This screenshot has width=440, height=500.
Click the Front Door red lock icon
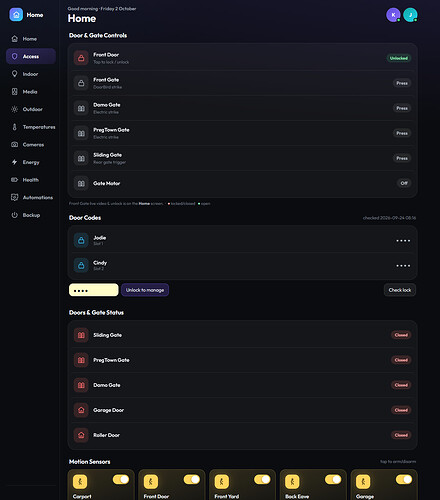(81, 58)
